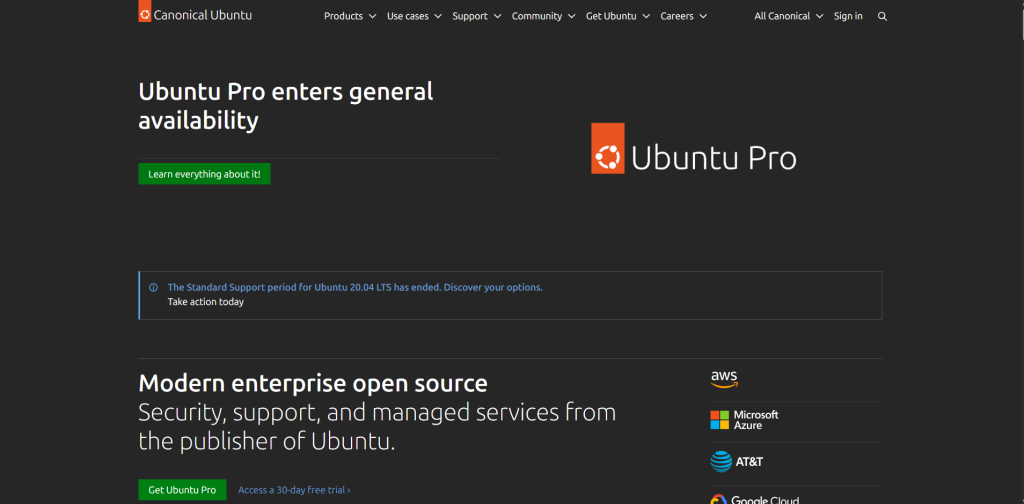Click the AT&T logo
The height and width of the screenshot is (504, 1024).
(x=737, y=462)
